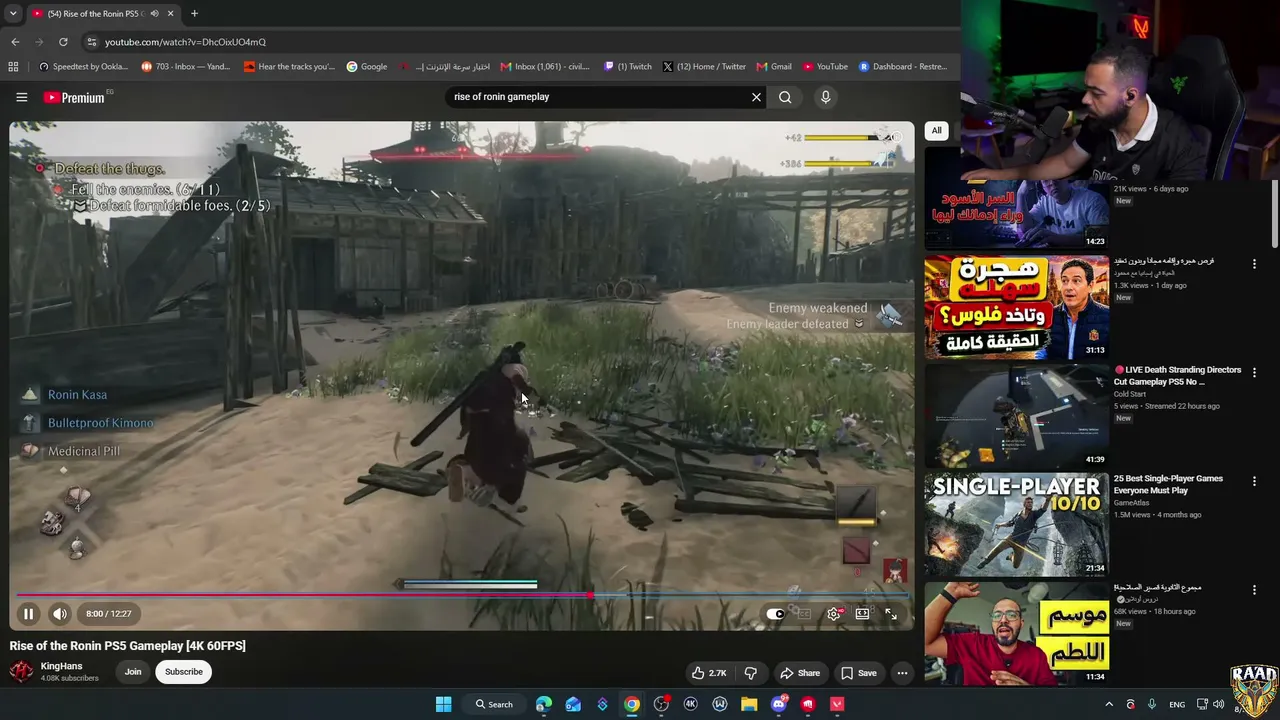
Task: Switch ENG input language in tray
Action: 1177,704
